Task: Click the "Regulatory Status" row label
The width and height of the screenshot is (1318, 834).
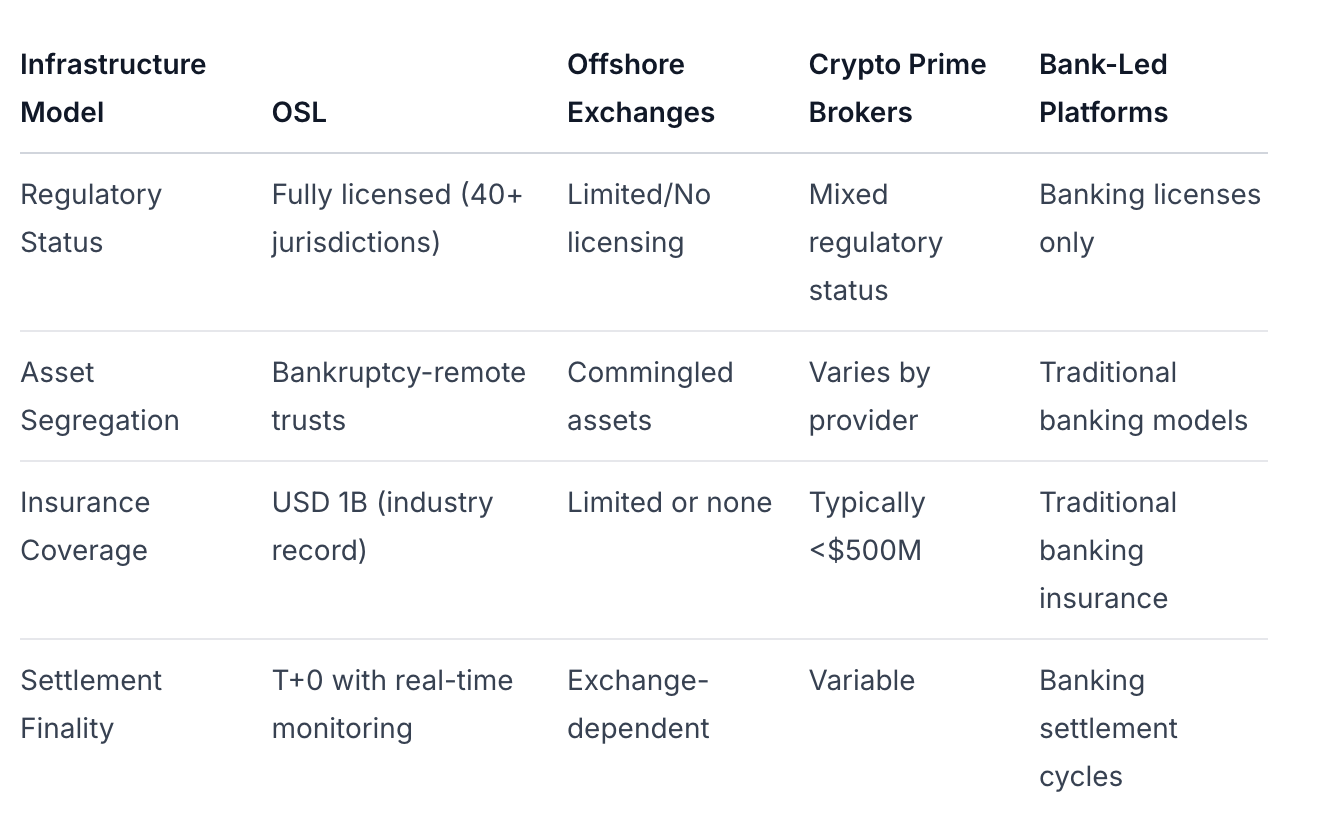Action: pos(91,218)
